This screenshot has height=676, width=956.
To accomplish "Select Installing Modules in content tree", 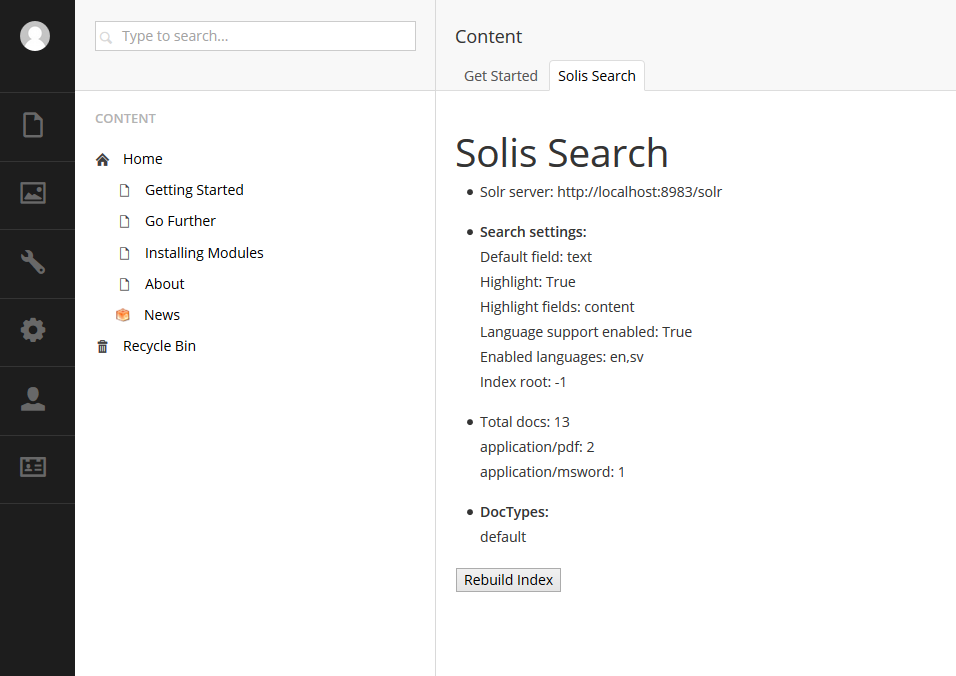I will 204,253.
